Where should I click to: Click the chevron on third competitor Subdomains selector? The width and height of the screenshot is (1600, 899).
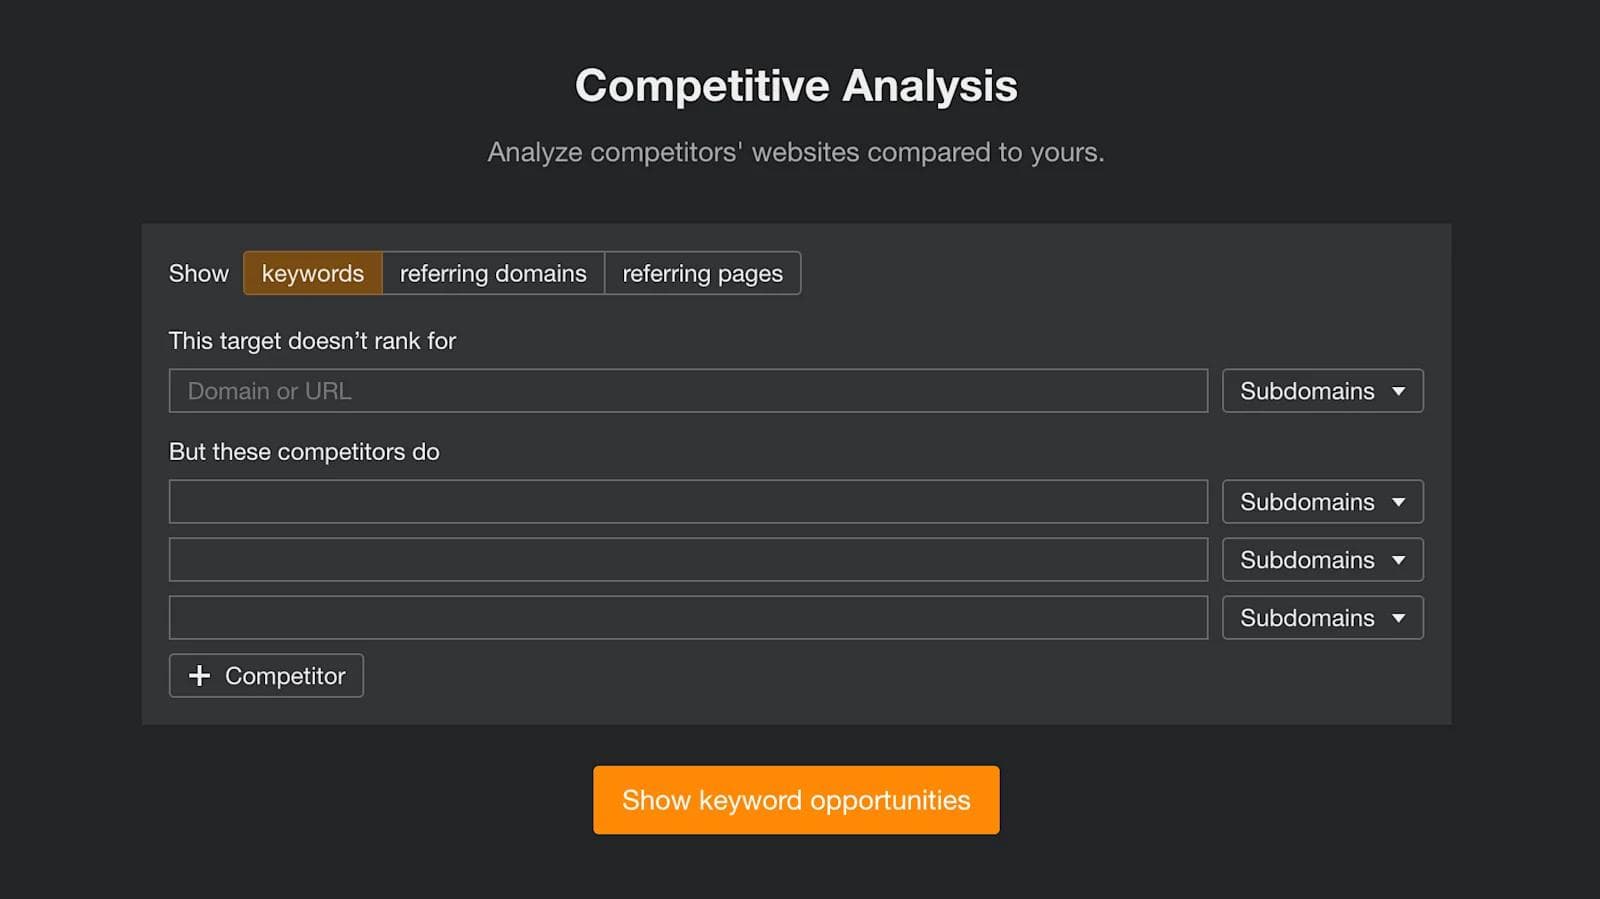(1400, 617)
